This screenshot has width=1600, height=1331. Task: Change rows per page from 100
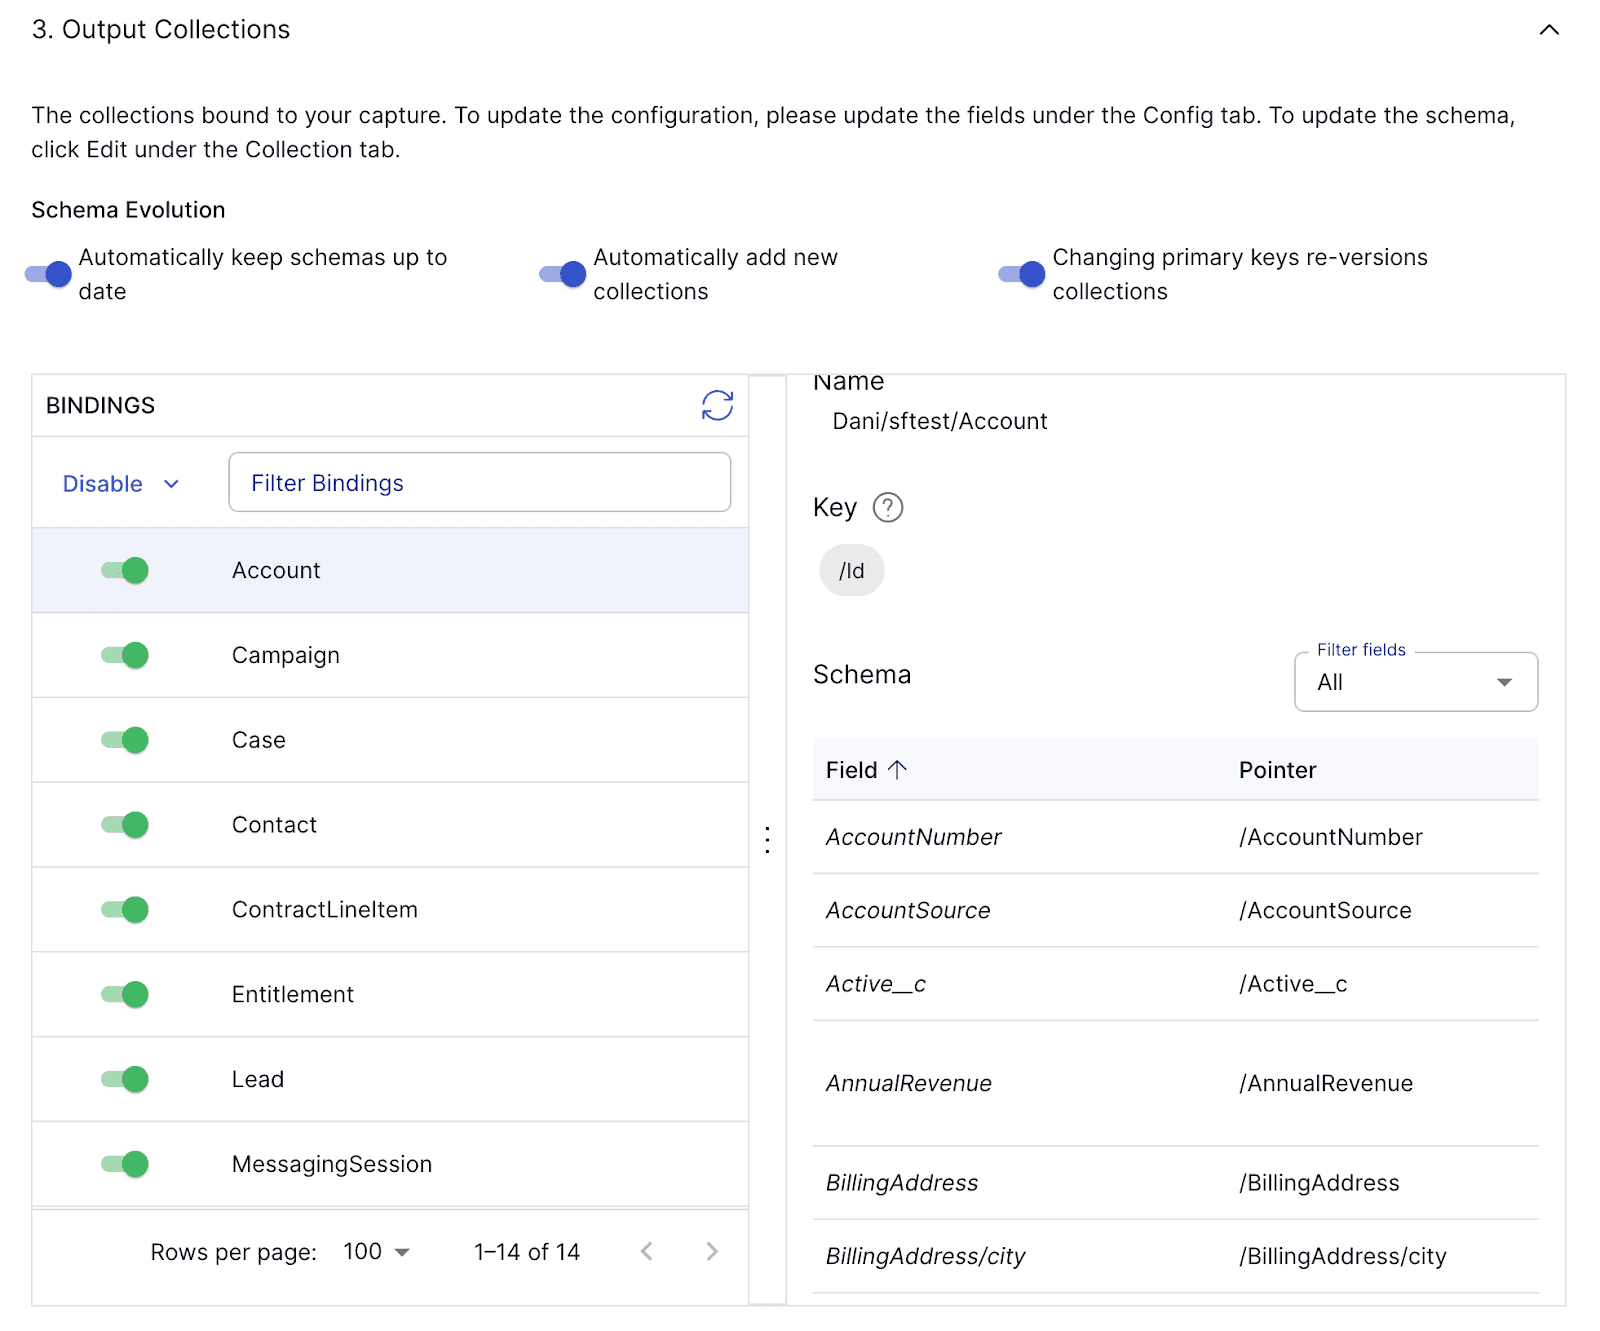(x=377, y=1252)
